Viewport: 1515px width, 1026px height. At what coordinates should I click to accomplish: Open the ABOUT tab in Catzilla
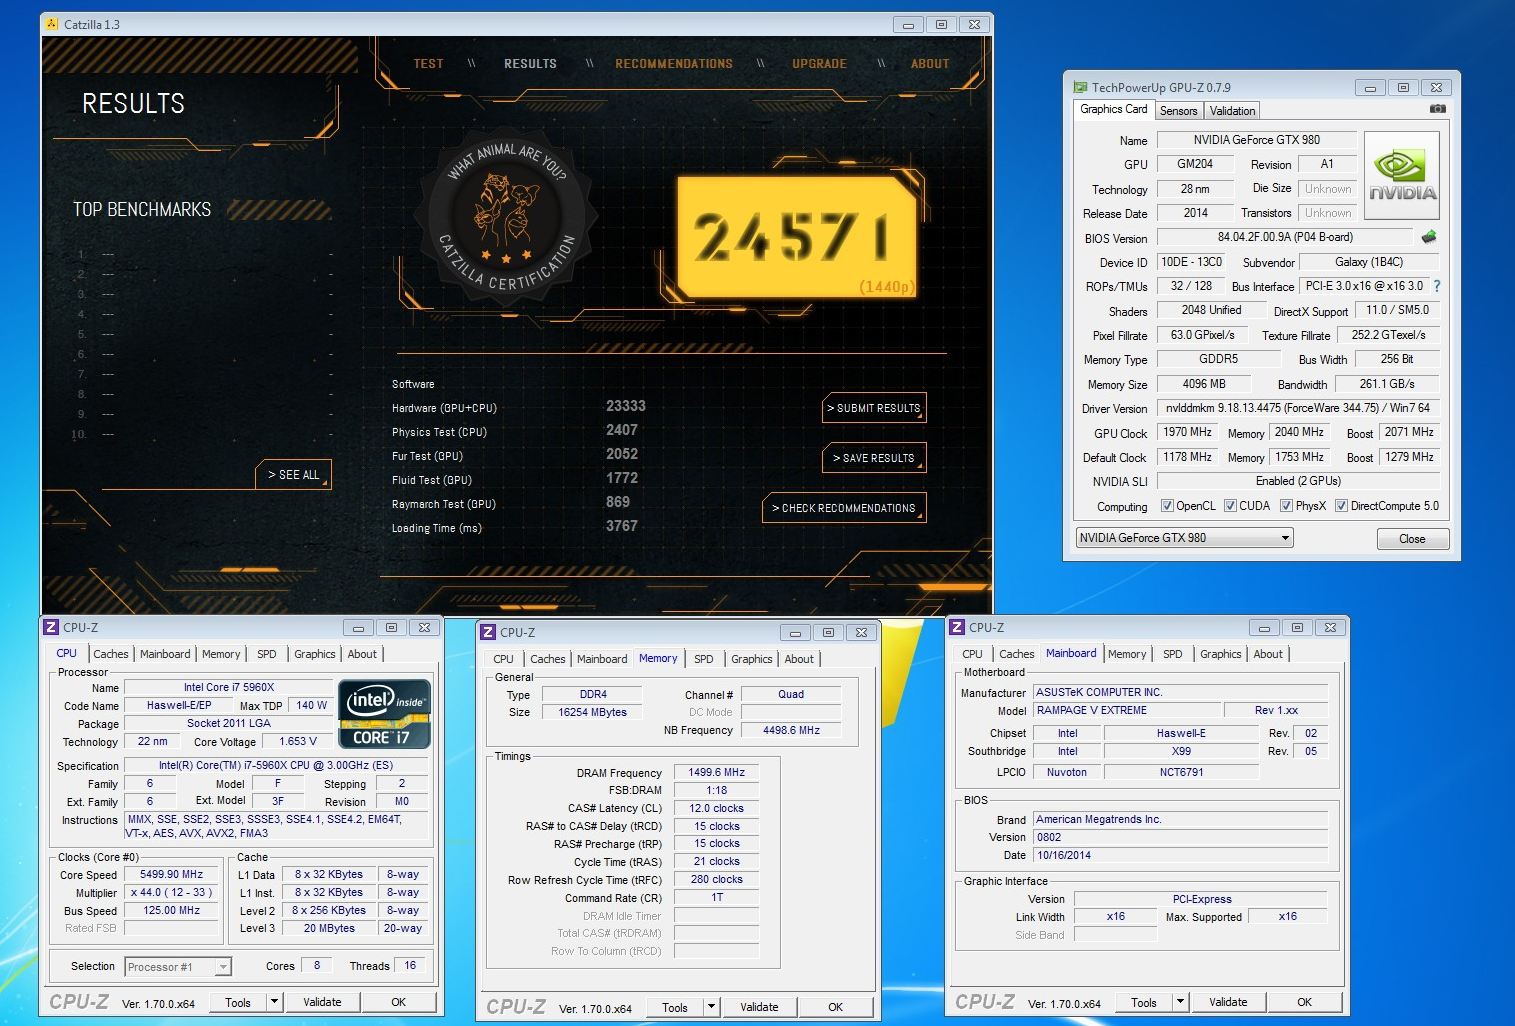[x=930, y=63]
